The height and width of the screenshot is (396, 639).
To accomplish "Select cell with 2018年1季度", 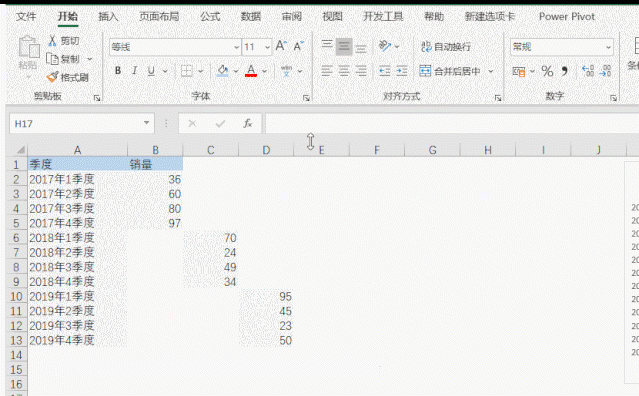I will click(x=77, y=238).
